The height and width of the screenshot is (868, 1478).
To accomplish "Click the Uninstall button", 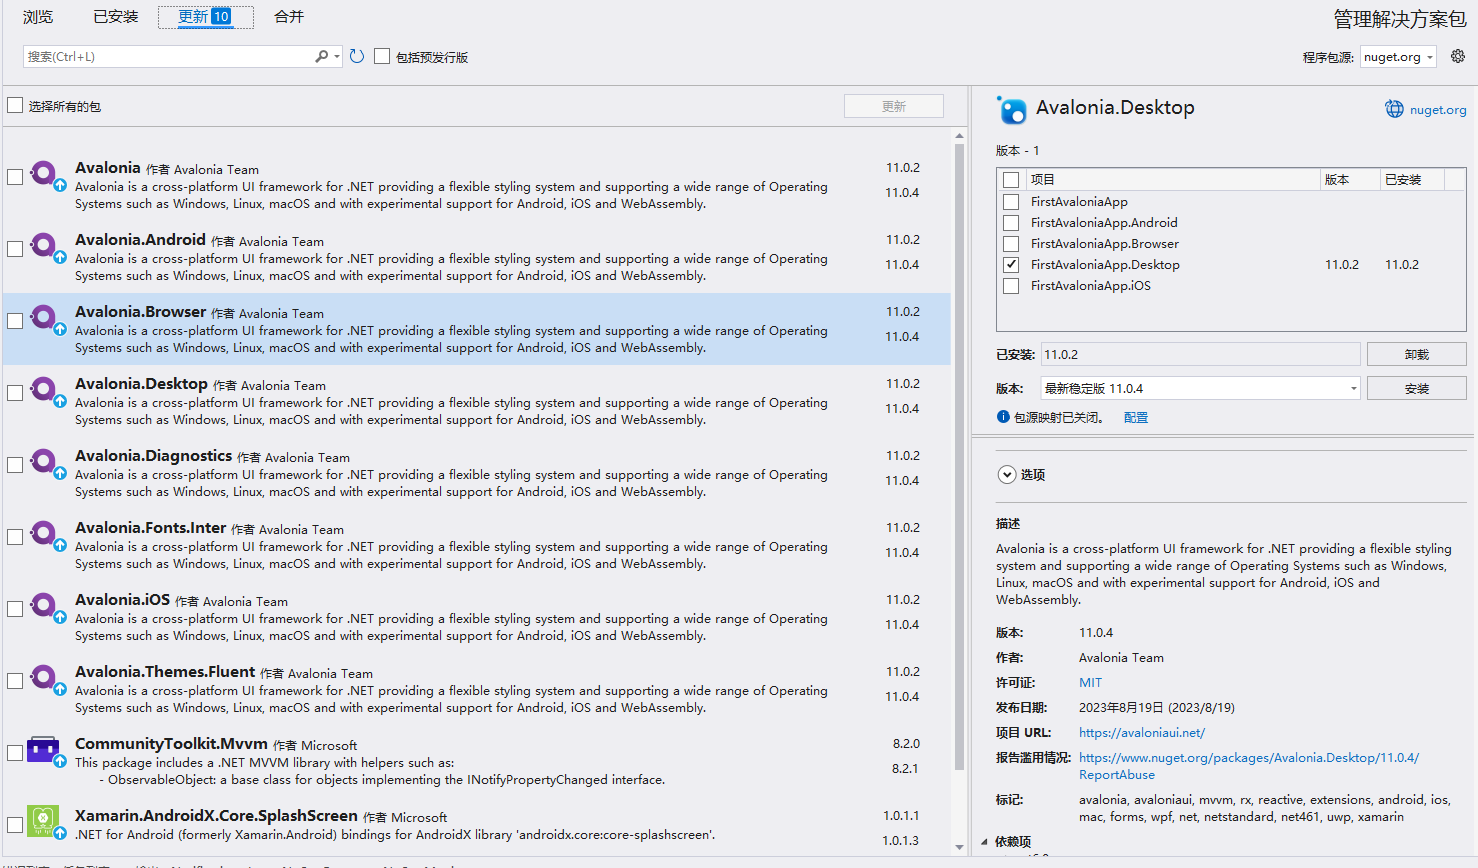I will point(1416,354).
